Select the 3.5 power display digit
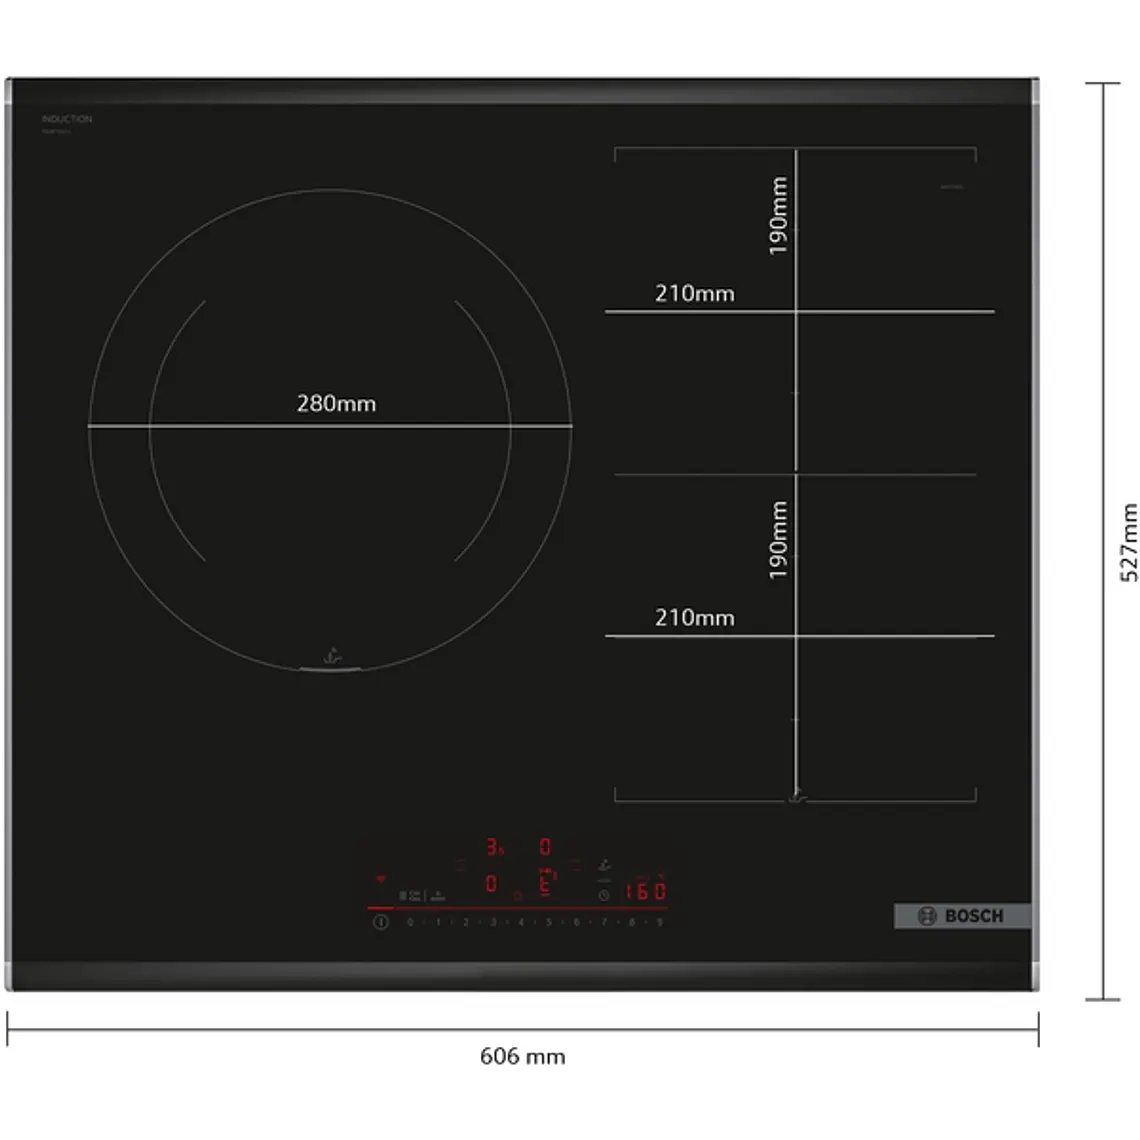 (493, 845)
